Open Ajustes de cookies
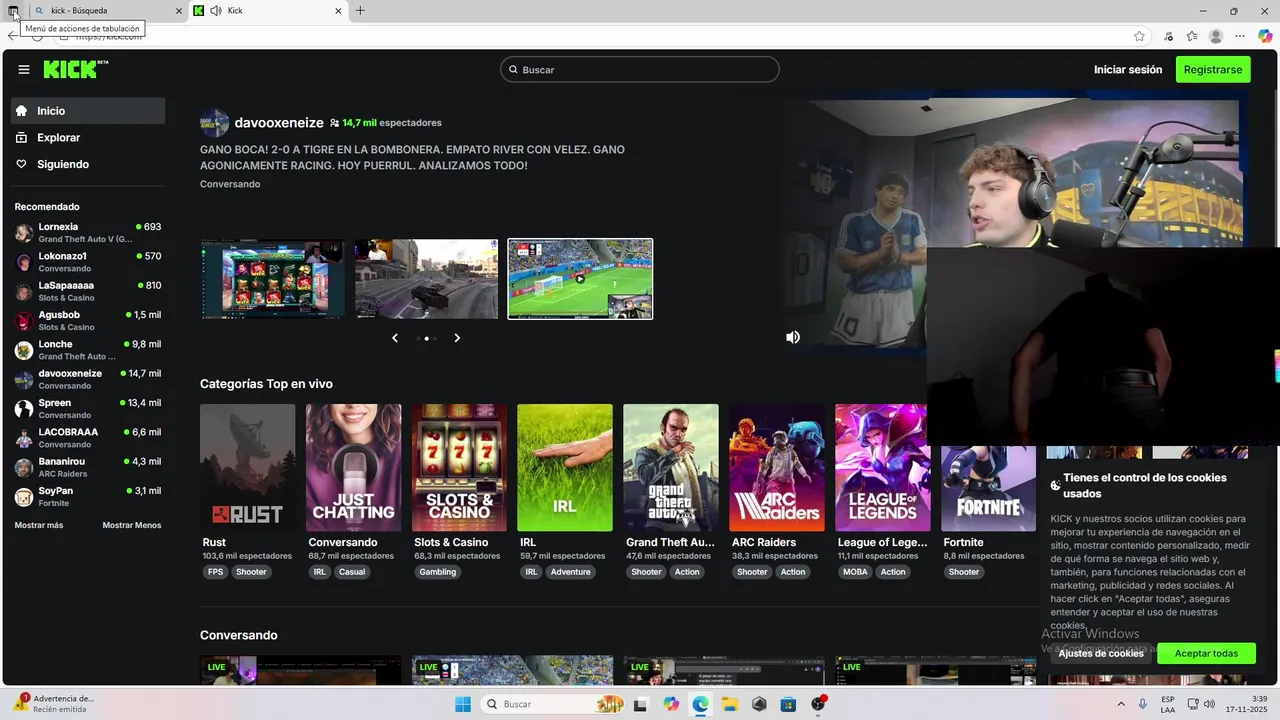The width and height of the screenshot is (1280, 720). tap(1100, 653)
